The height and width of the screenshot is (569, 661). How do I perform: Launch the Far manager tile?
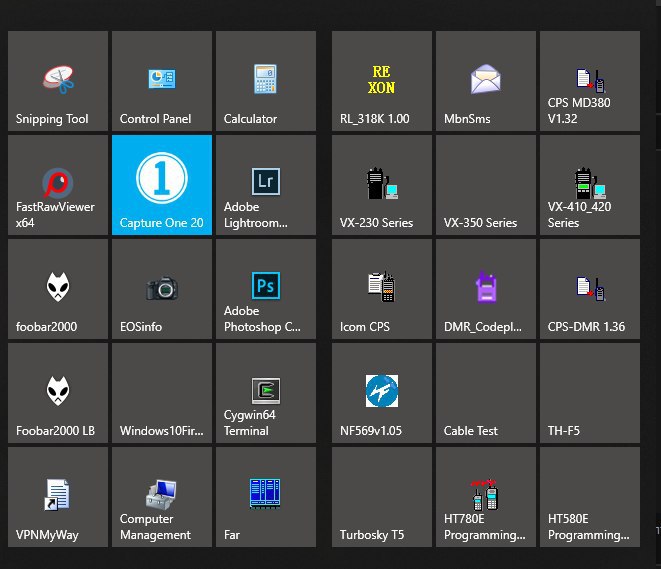(x=266, y=497)
